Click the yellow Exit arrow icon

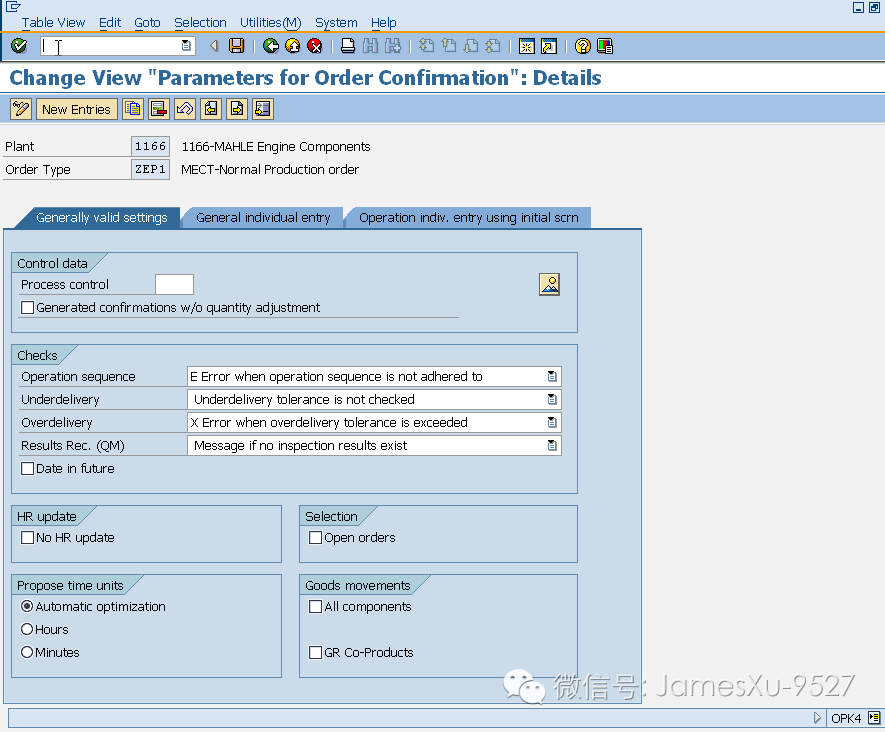pos(293,46)
